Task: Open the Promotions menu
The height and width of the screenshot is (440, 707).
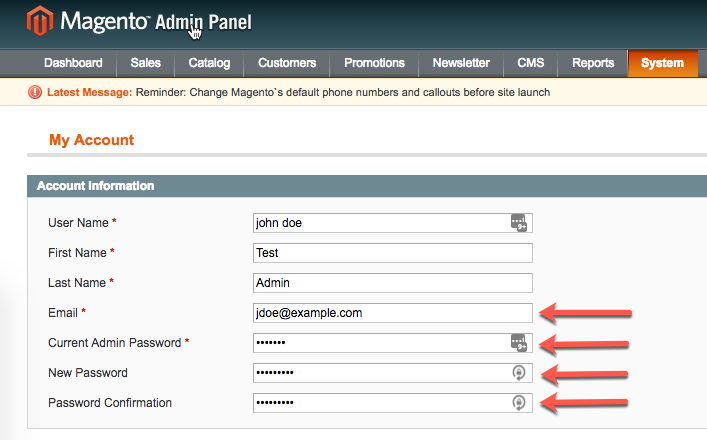Action: click(374, 63)
